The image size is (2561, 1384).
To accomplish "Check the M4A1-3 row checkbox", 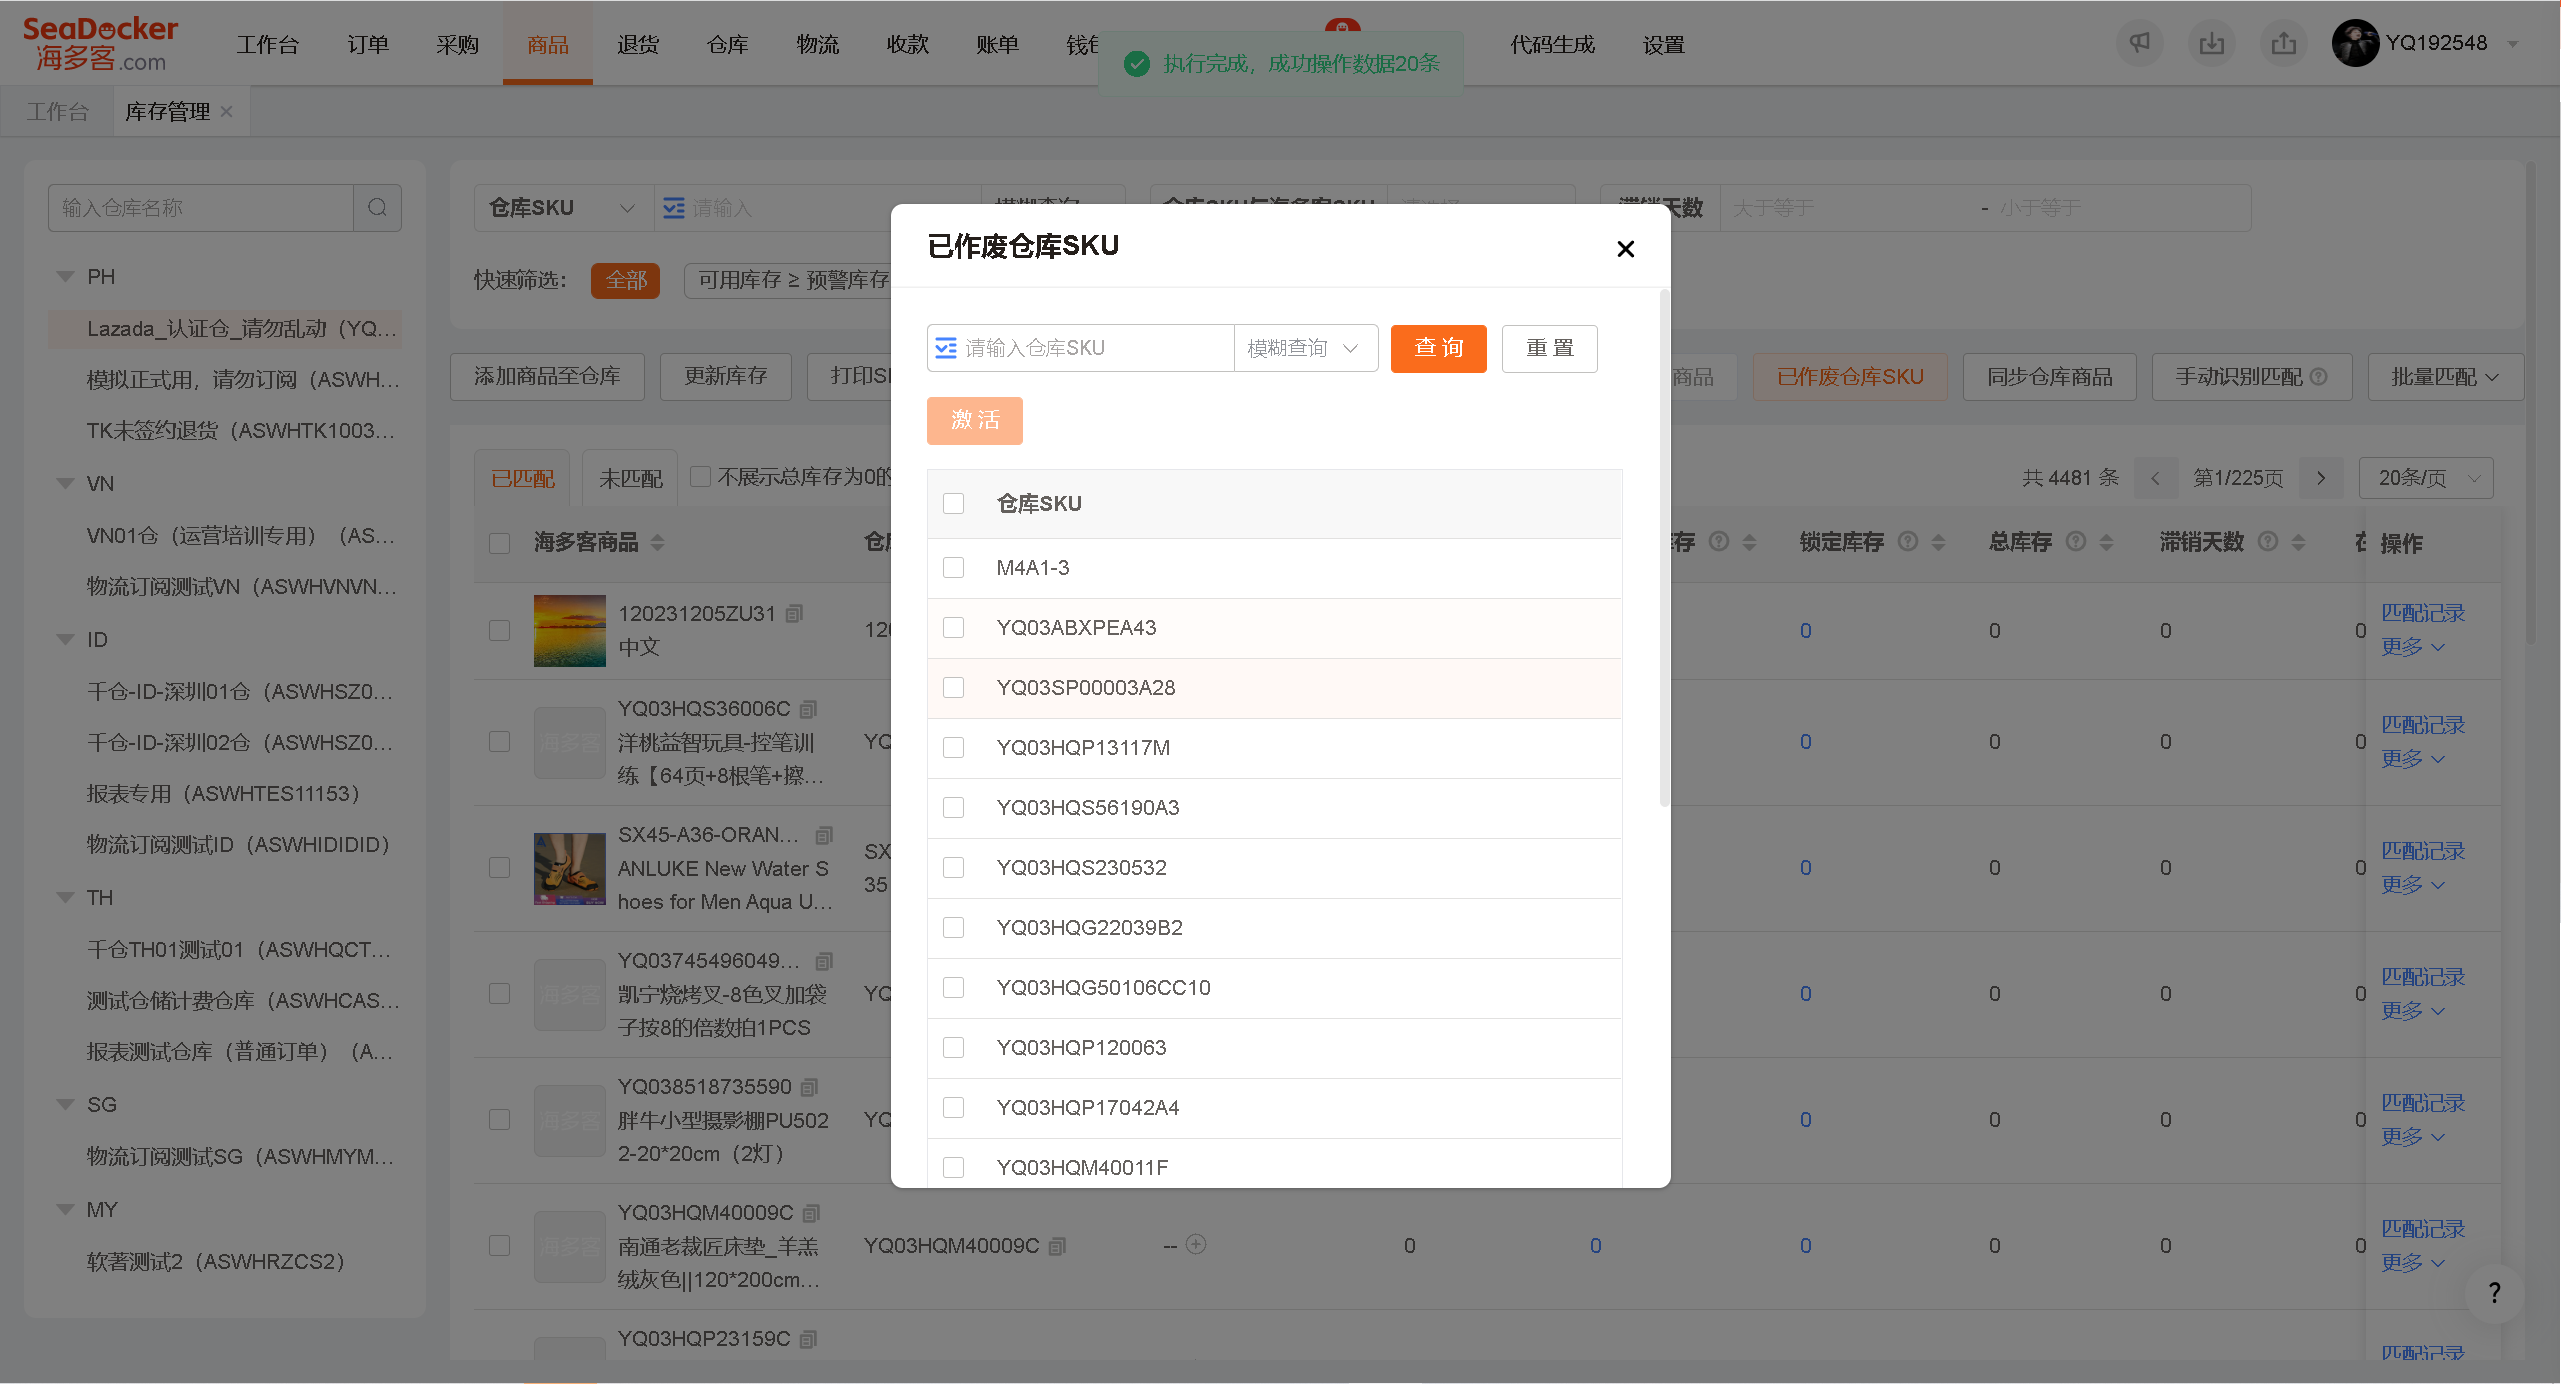I will tap(953, 568).
